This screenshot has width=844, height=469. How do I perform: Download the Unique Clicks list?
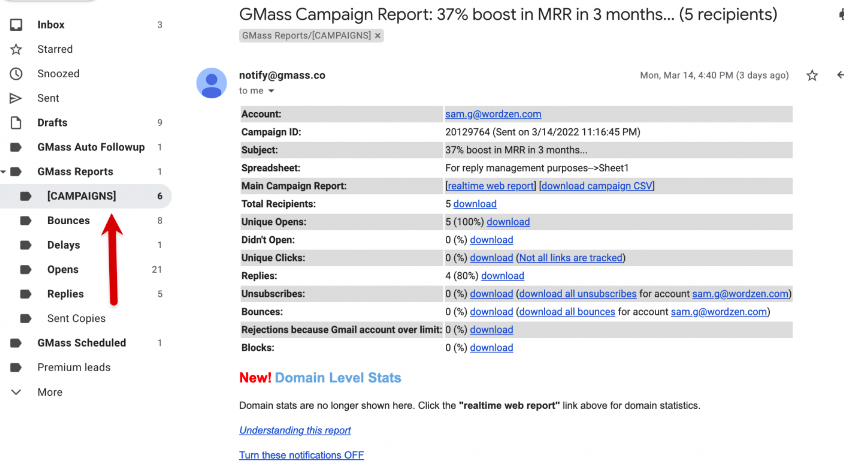point(491,258)
